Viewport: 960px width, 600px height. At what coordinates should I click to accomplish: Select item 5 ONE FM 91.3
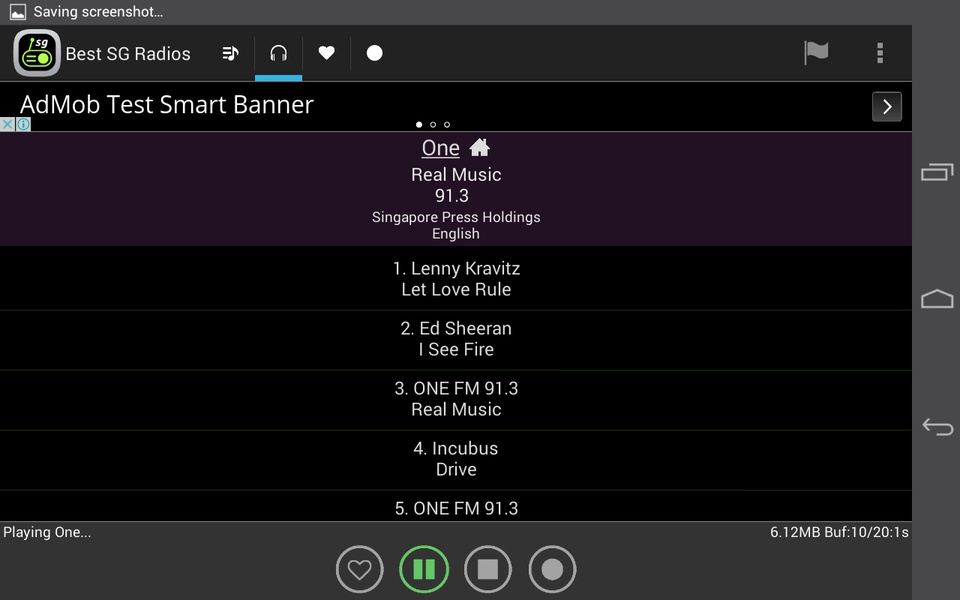[x=456, y=506]
